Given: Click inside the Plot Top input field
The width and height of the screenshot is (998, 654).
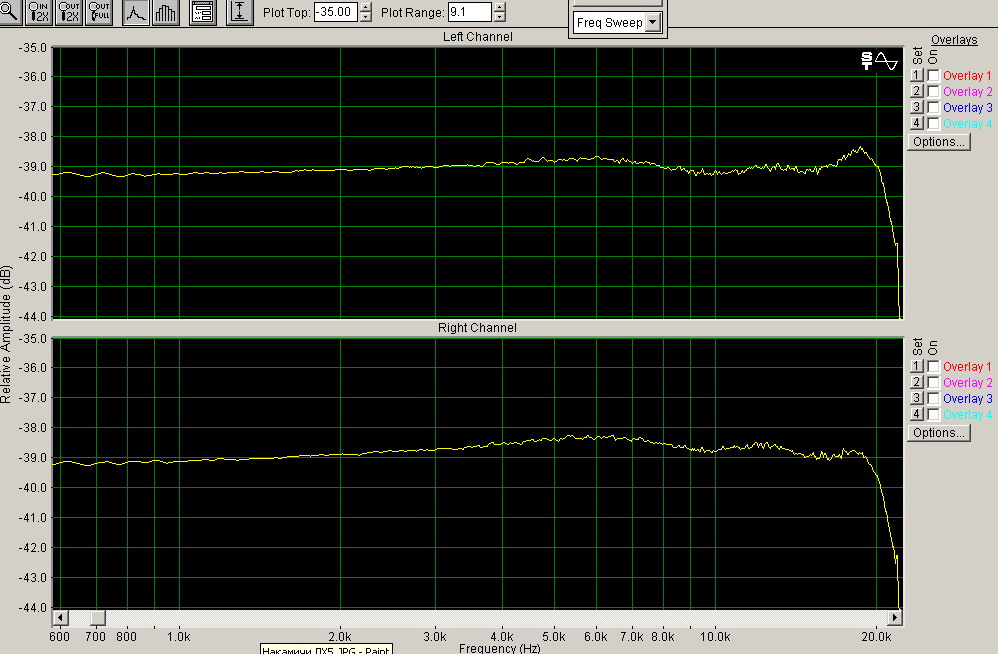Looking at the screenshot, I should [x=334, y=13].
